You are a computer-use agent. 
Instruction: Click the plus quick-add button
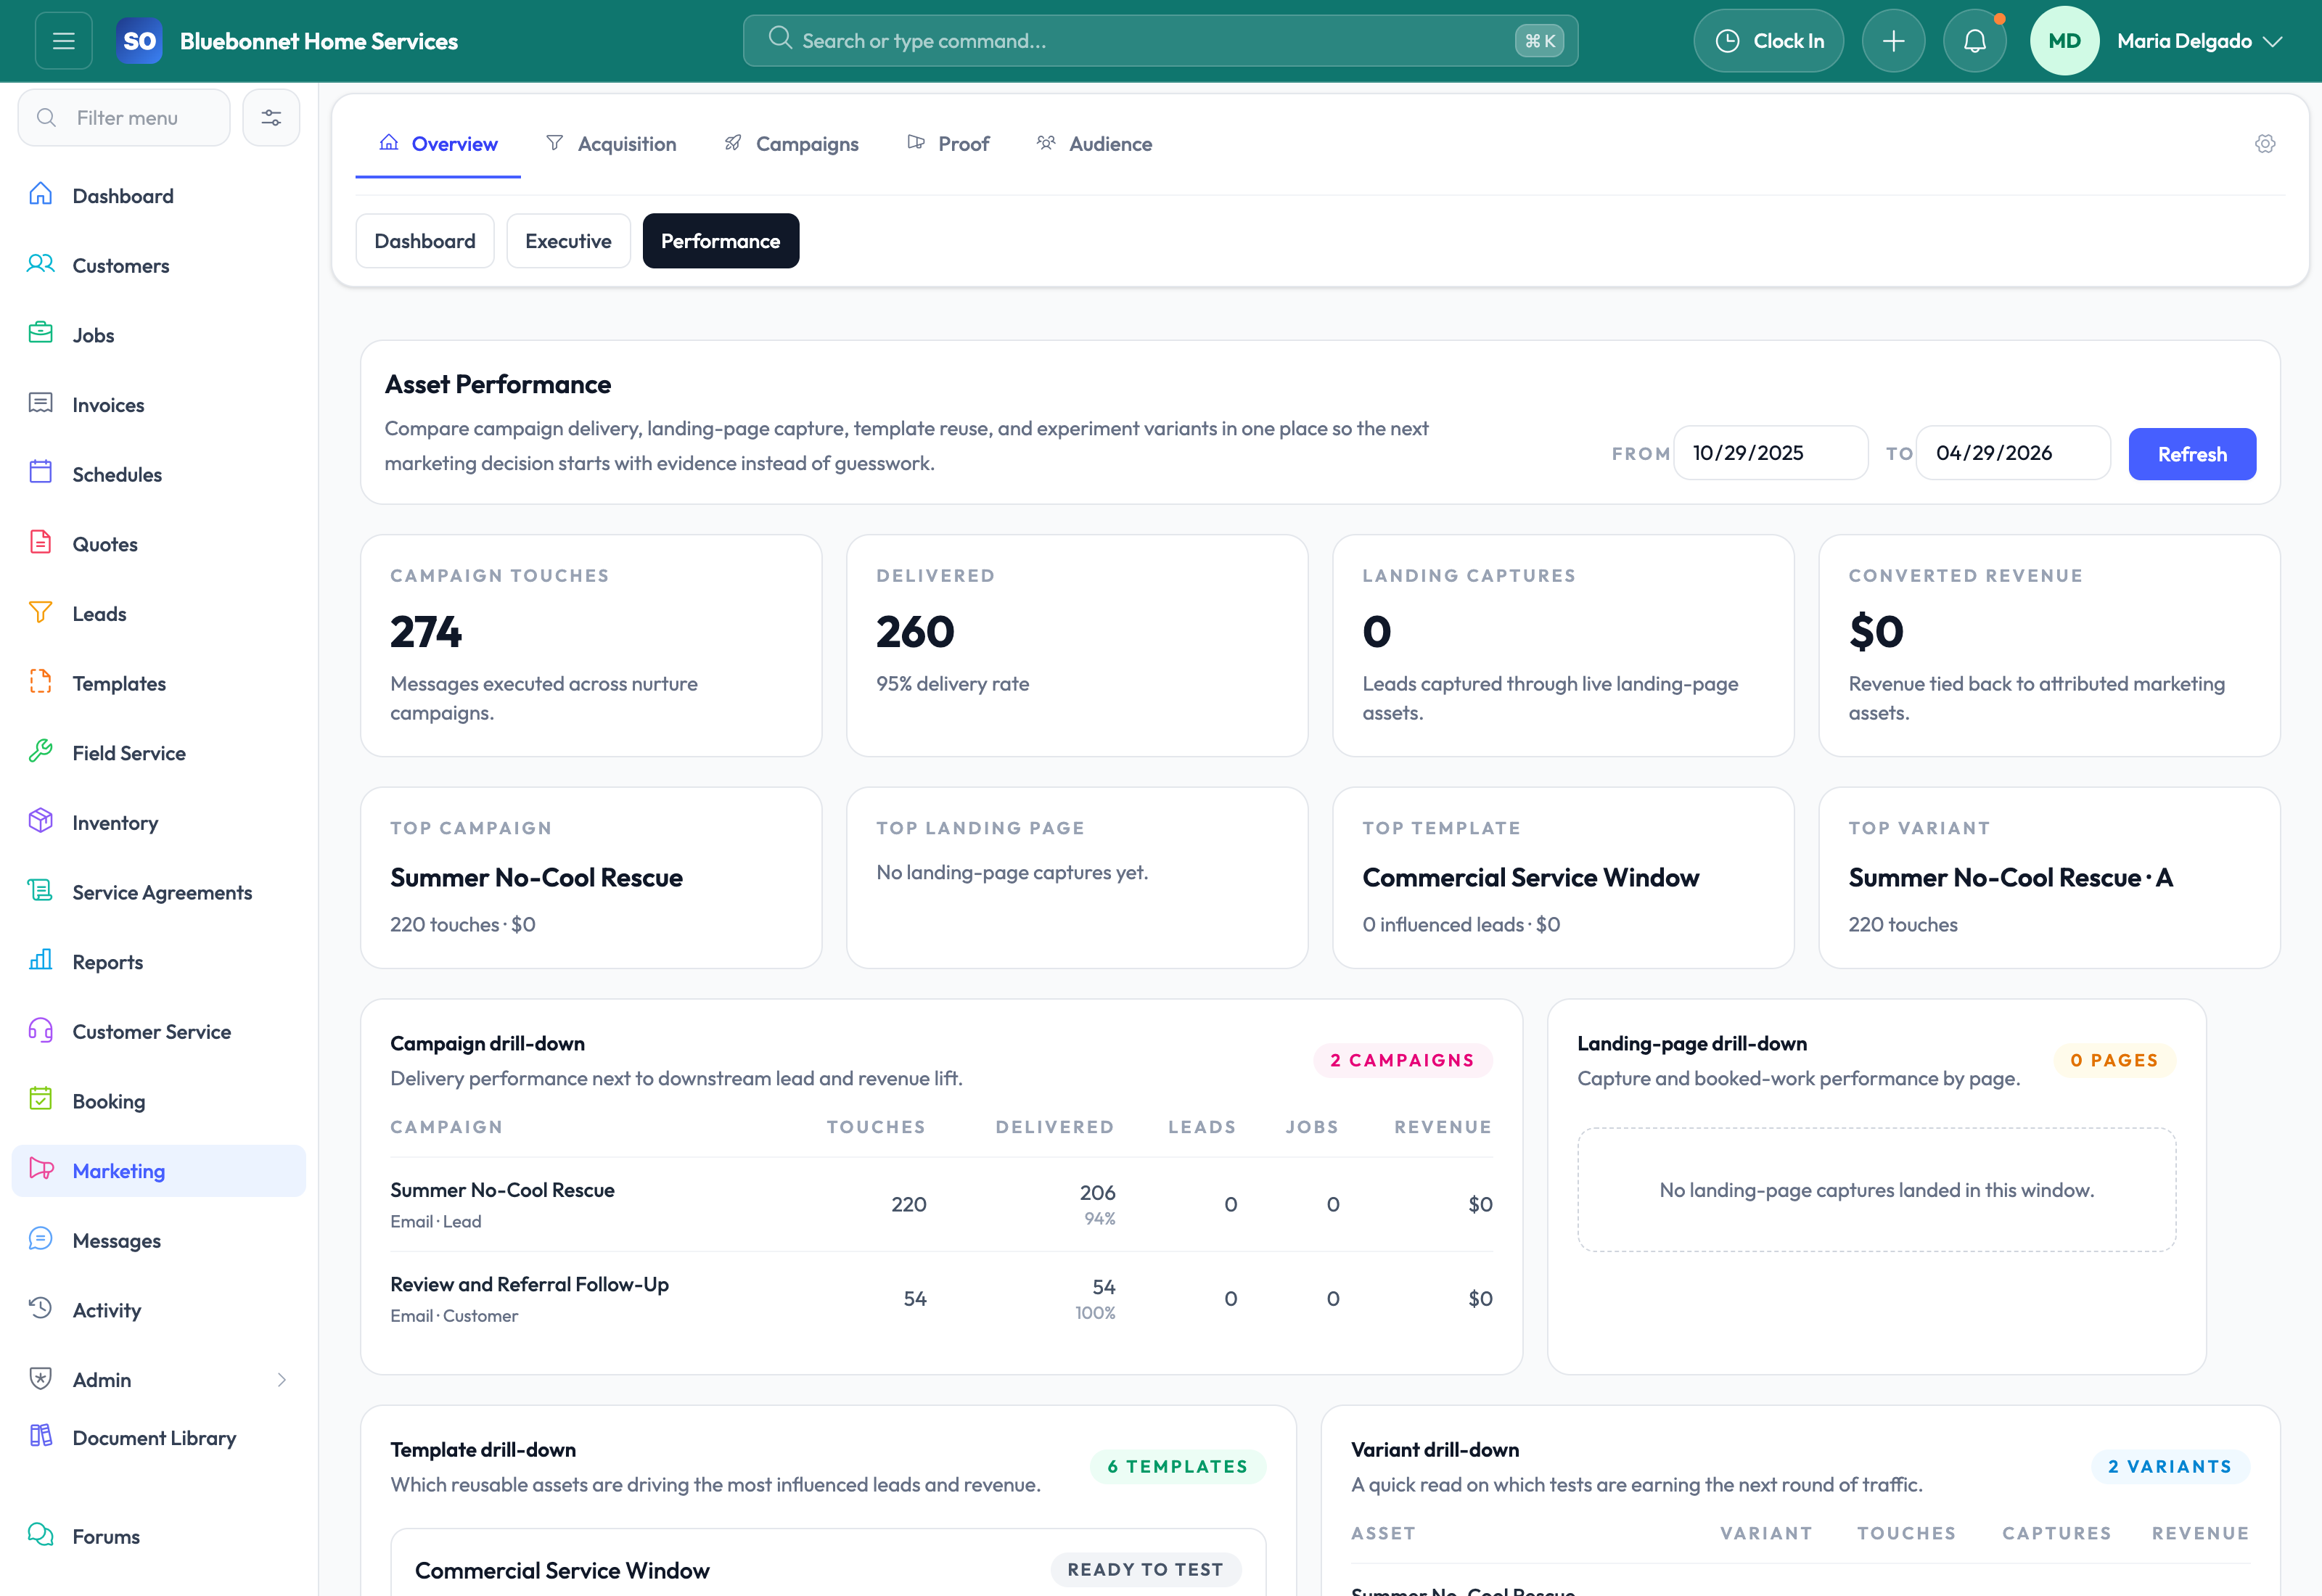[x=1893, y=41]
